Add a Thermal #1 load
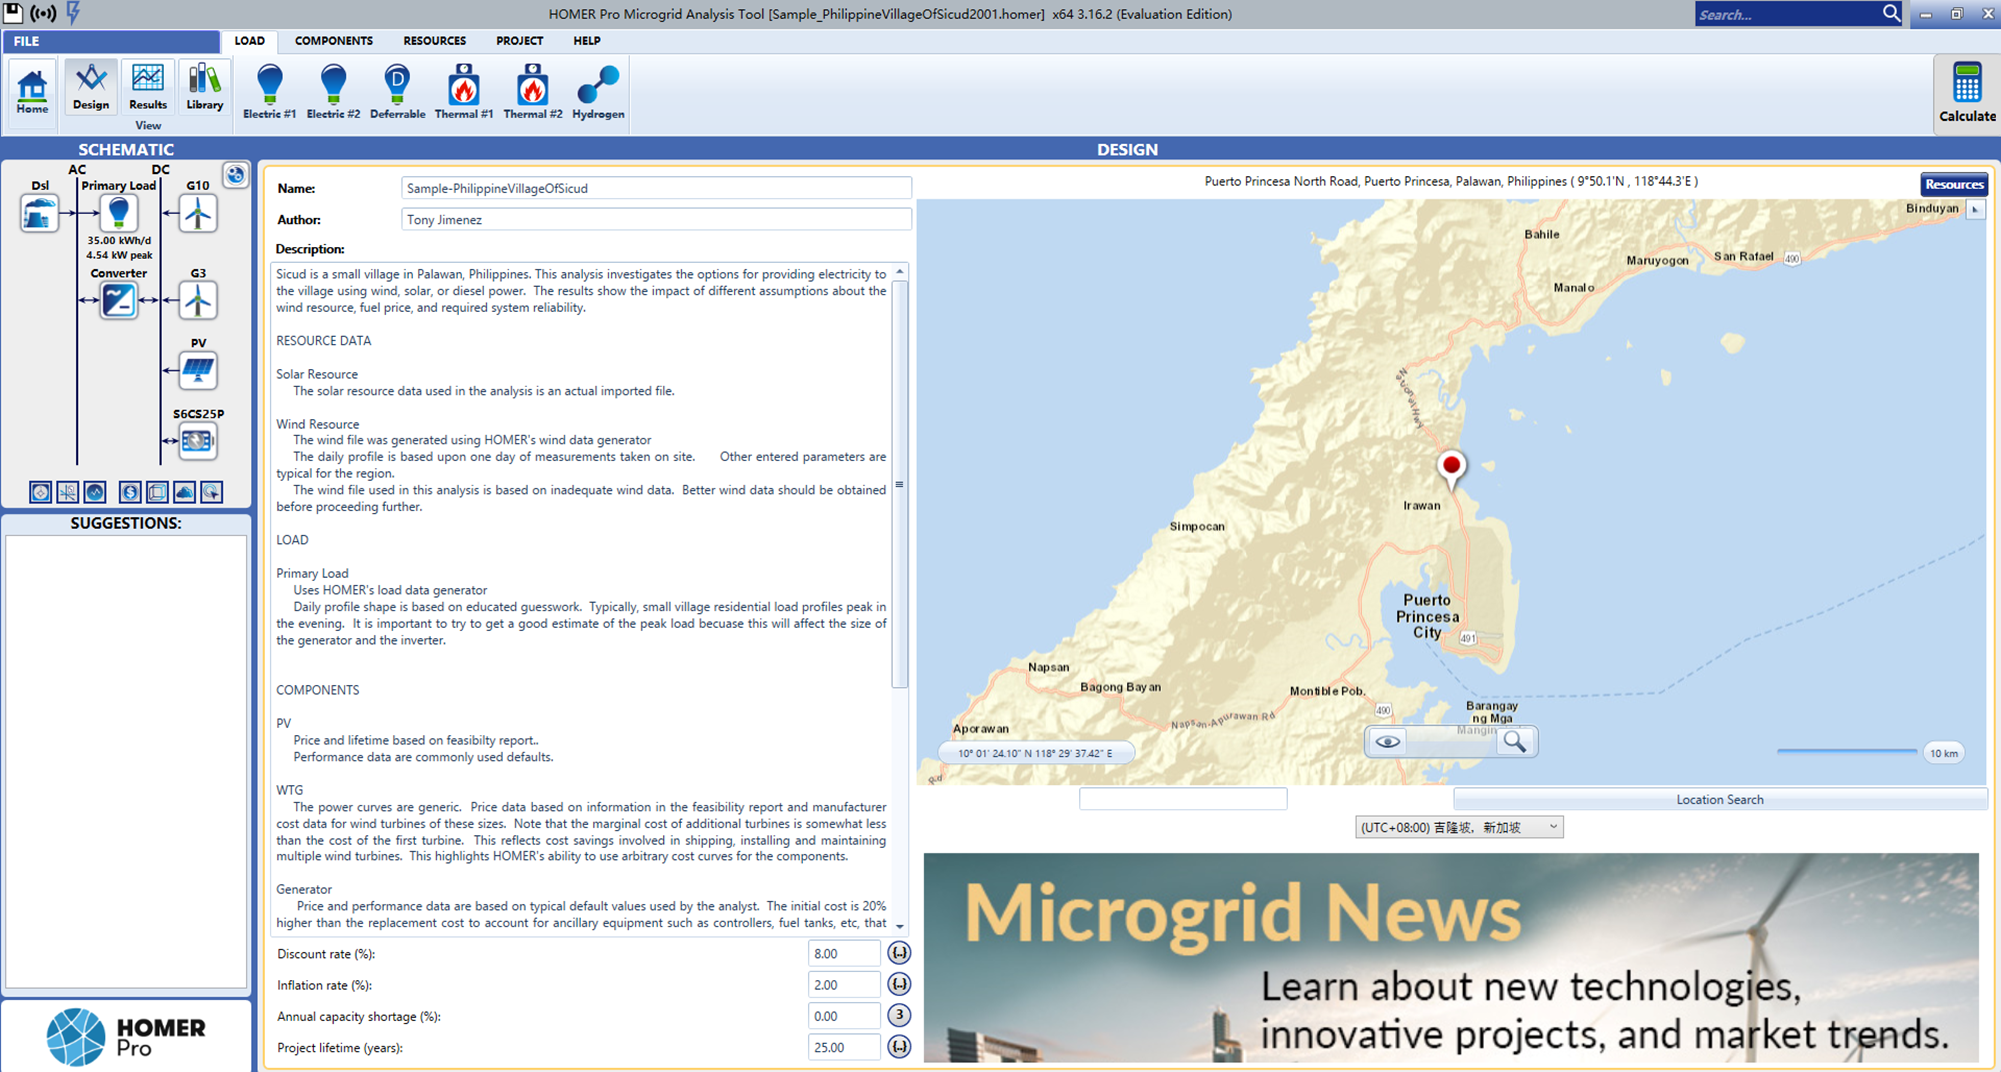The image size is (2001, 1072). pyautogui.click(x=463, y=92)
